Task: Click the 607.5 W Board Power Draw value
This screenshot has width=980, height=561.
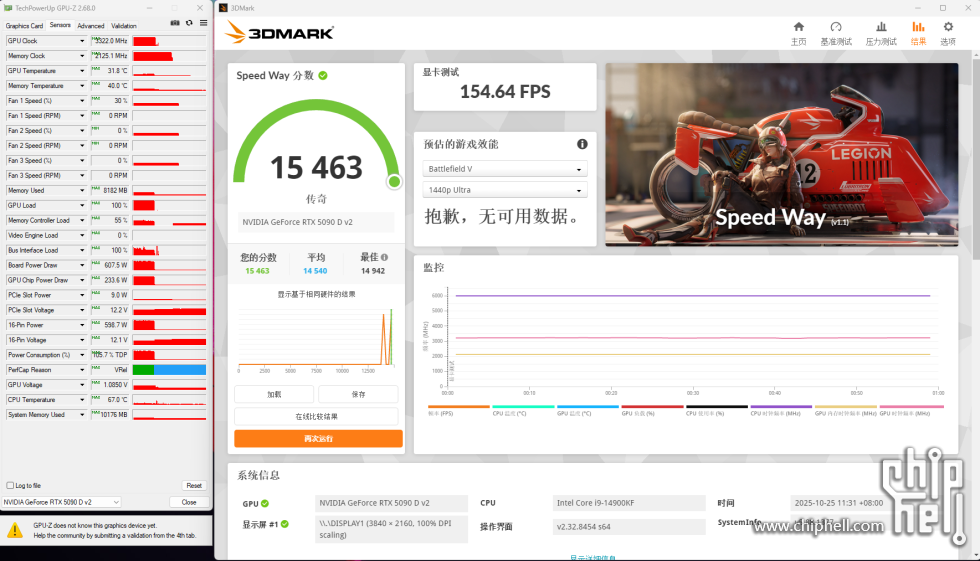Action: [116, 266]
